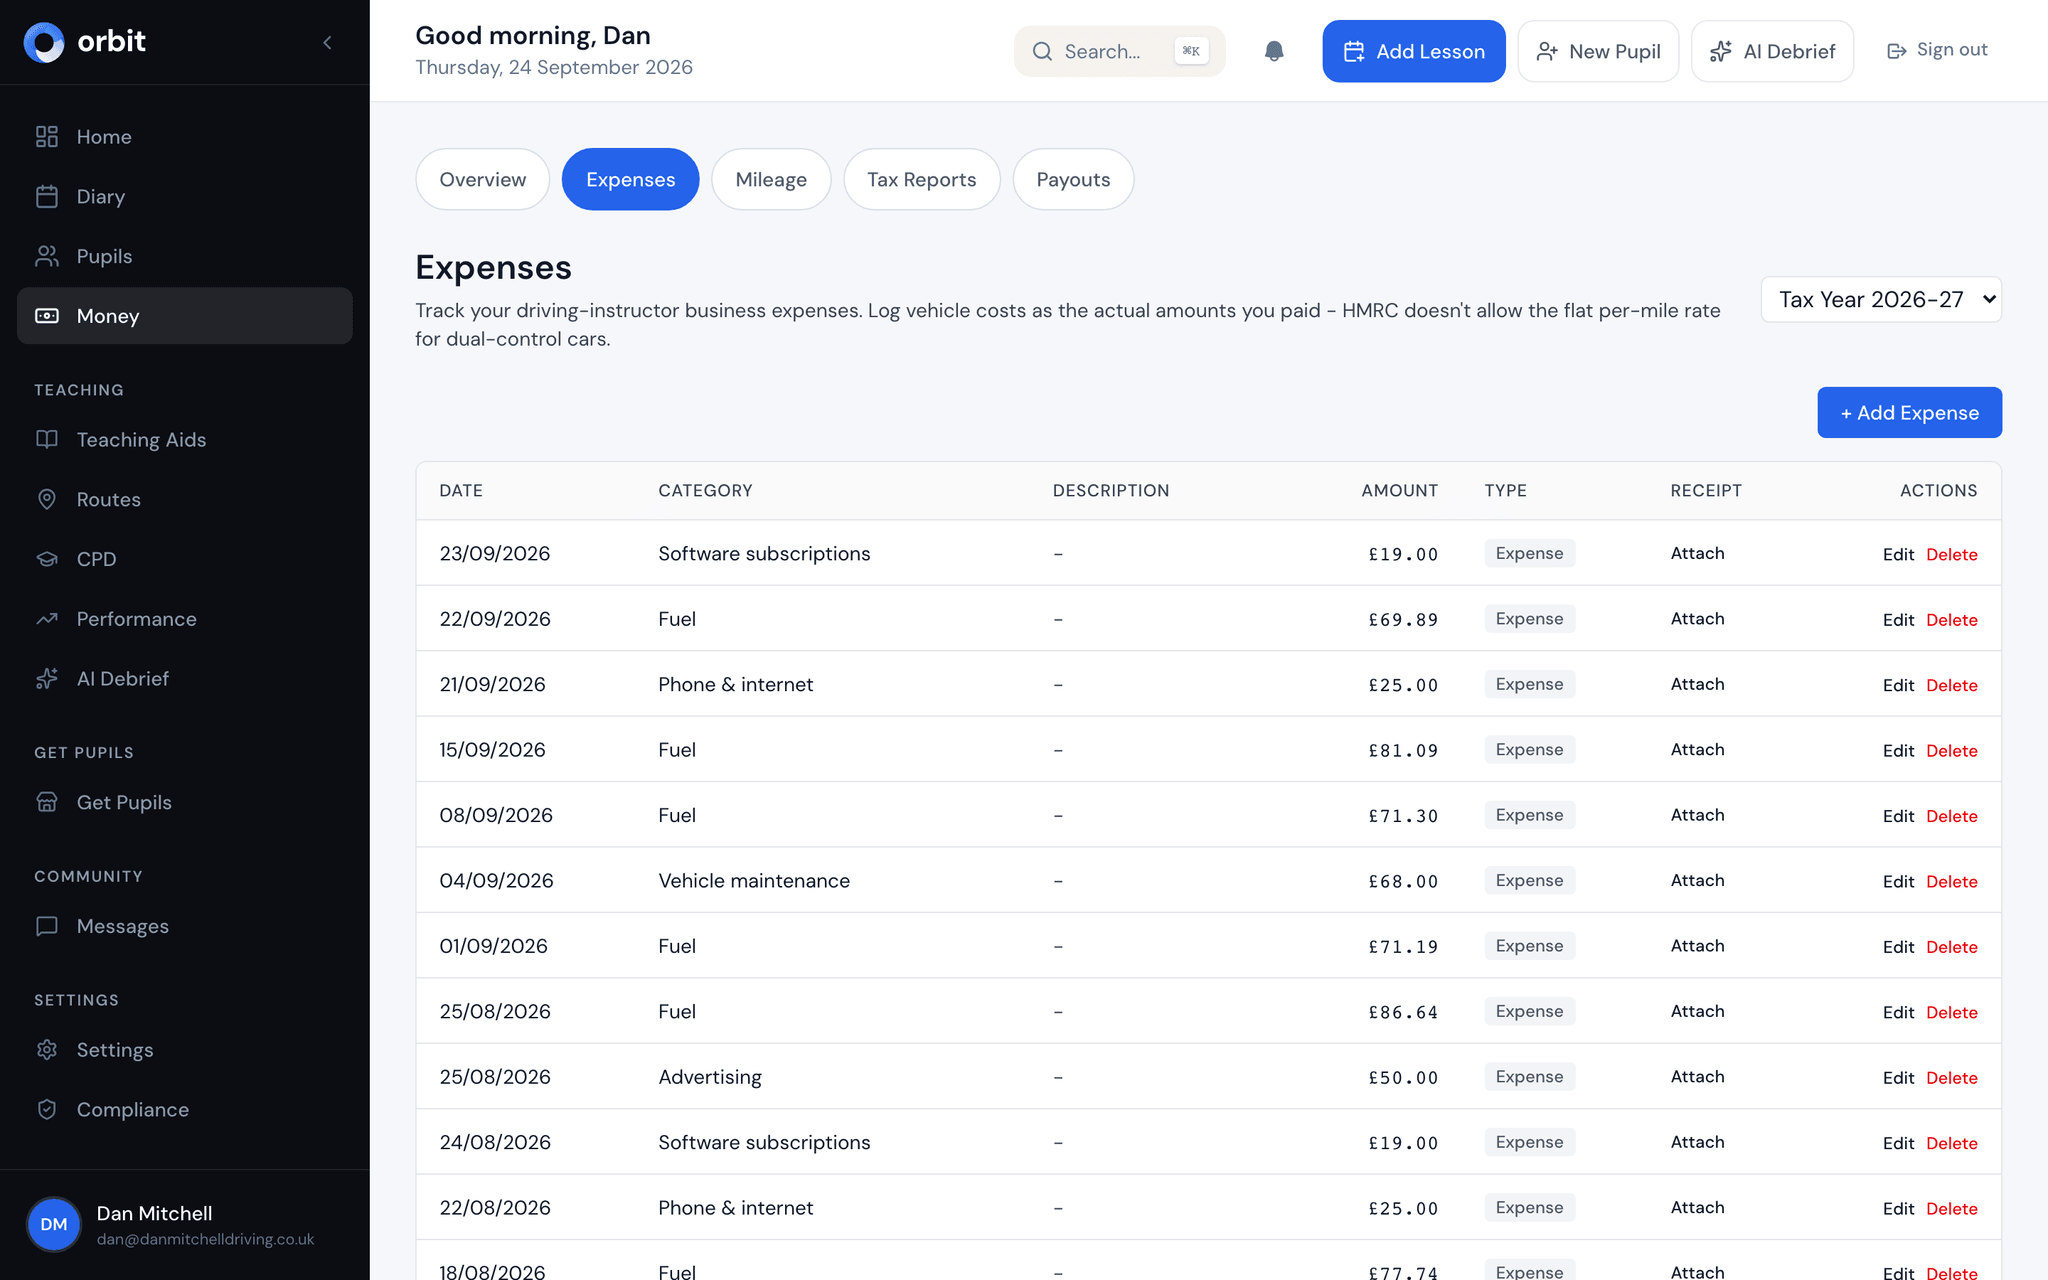2048x1280 pixels.
Task: Edit the 15/09/2026 Fuel expense
Action: tap(1897, 751)
